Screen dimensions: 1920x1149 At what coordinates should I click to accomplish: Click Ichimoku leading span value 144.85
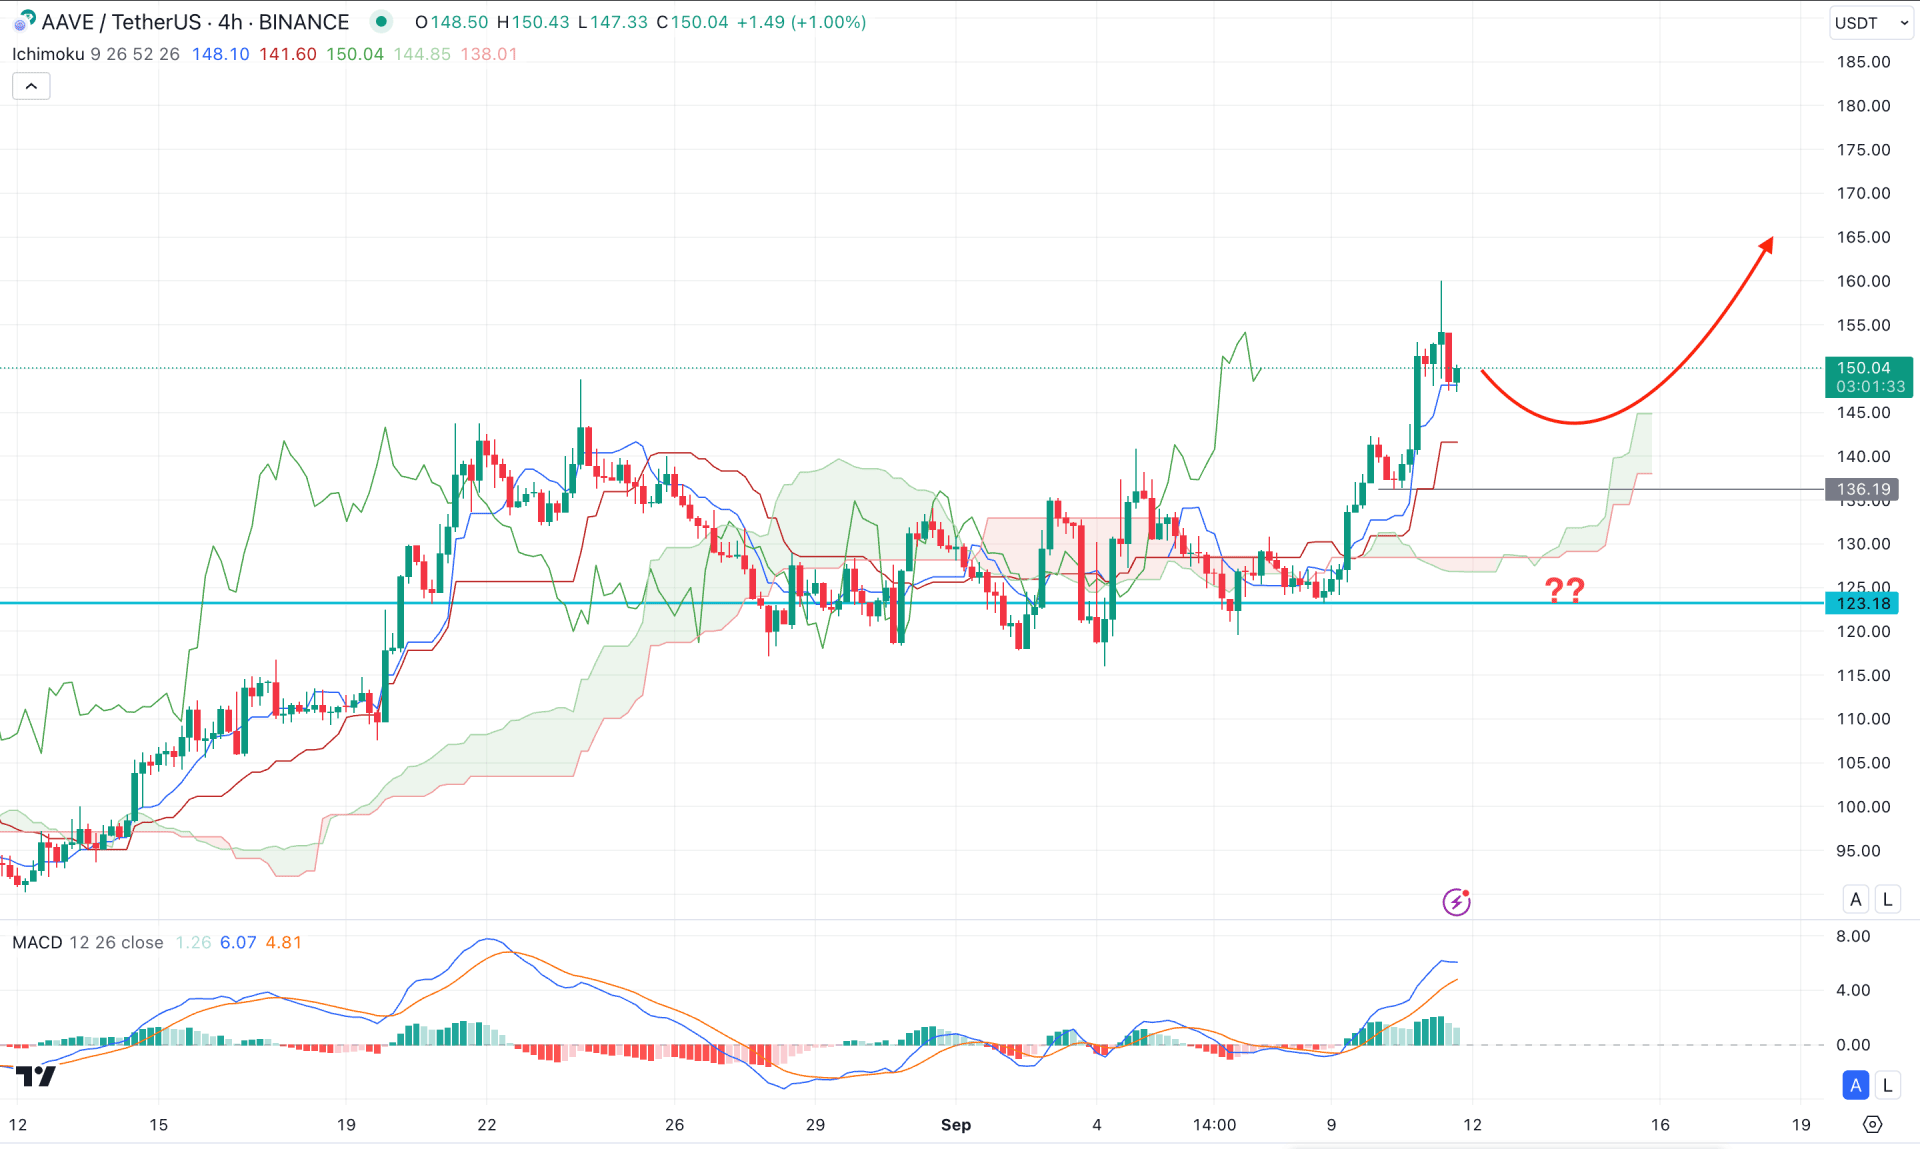click(422, 54)
